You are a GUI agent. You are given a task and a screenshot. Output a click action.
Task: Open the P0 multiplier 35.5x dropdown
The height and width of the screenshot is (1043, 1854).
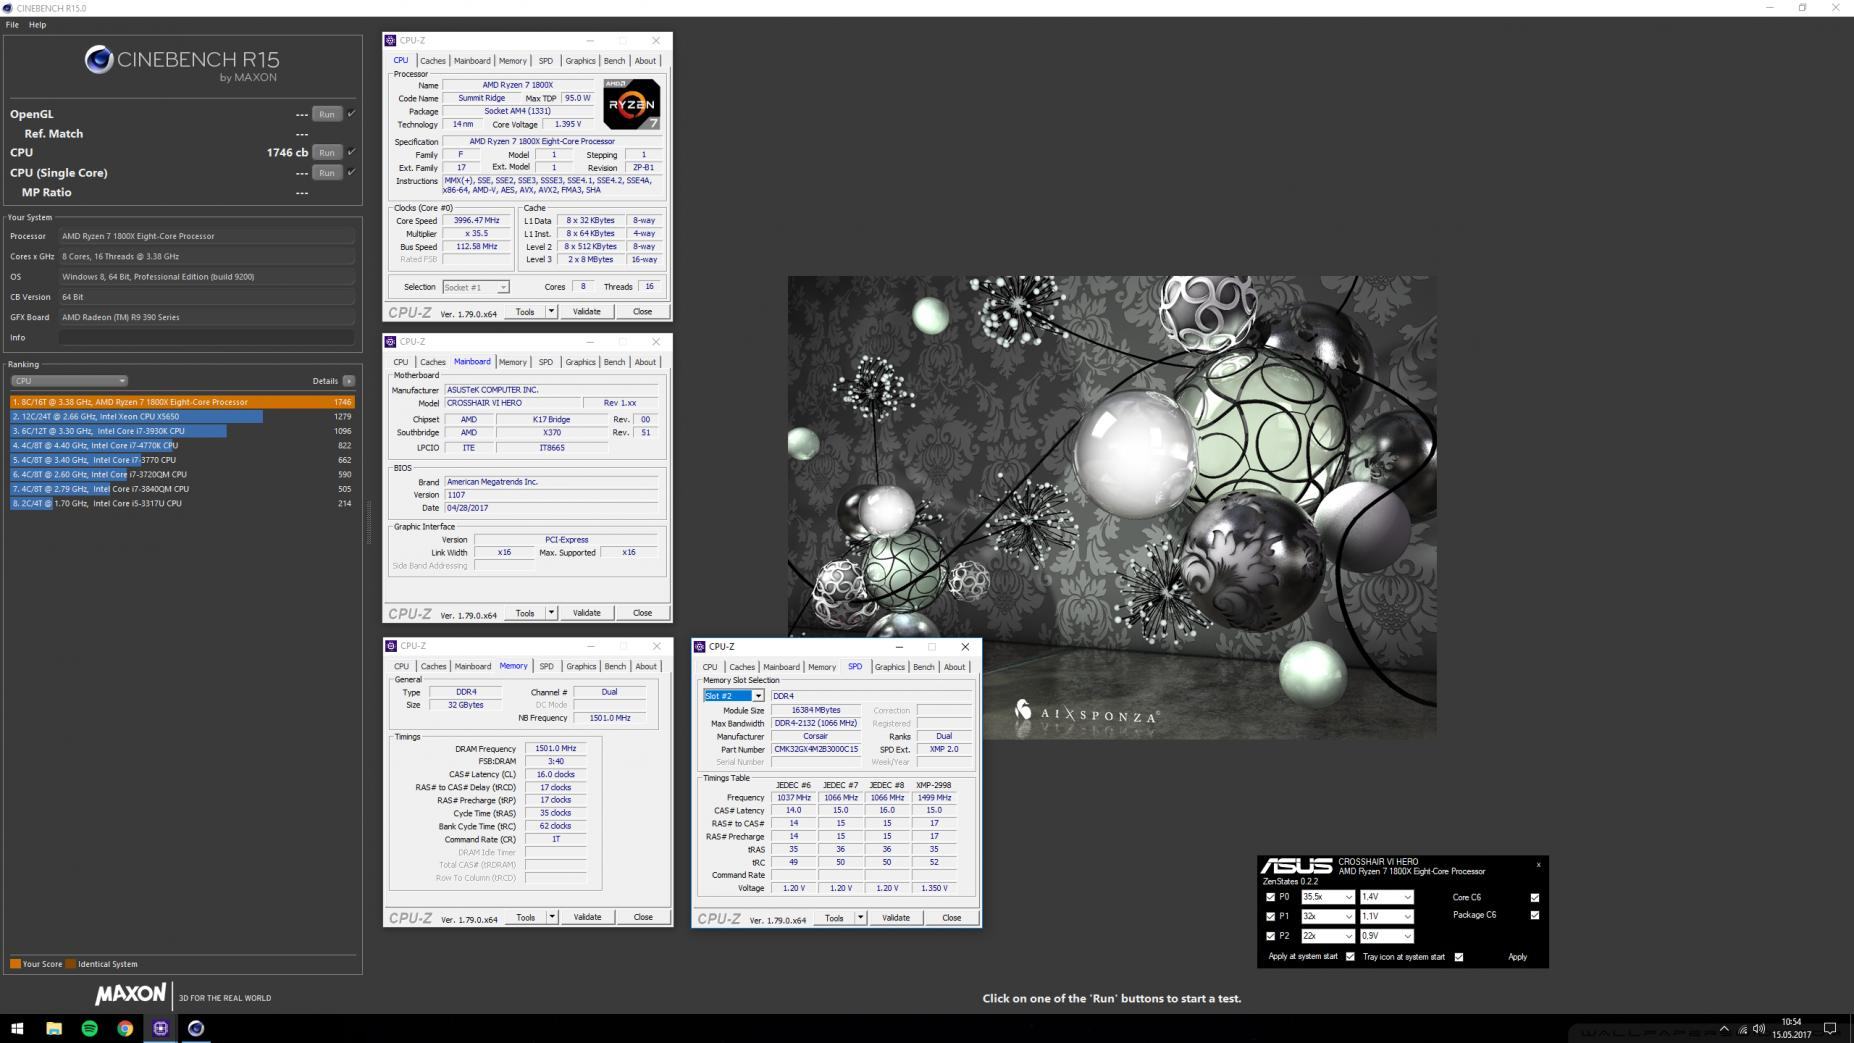1327,897
